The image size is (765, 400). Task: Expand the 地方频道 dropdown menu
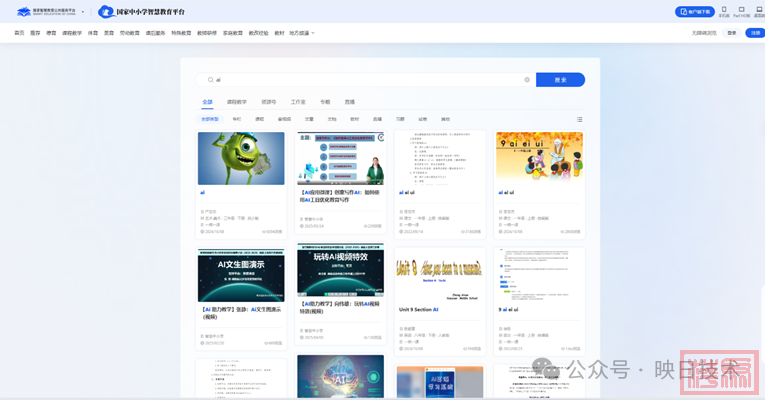click(x=302, y=33)
